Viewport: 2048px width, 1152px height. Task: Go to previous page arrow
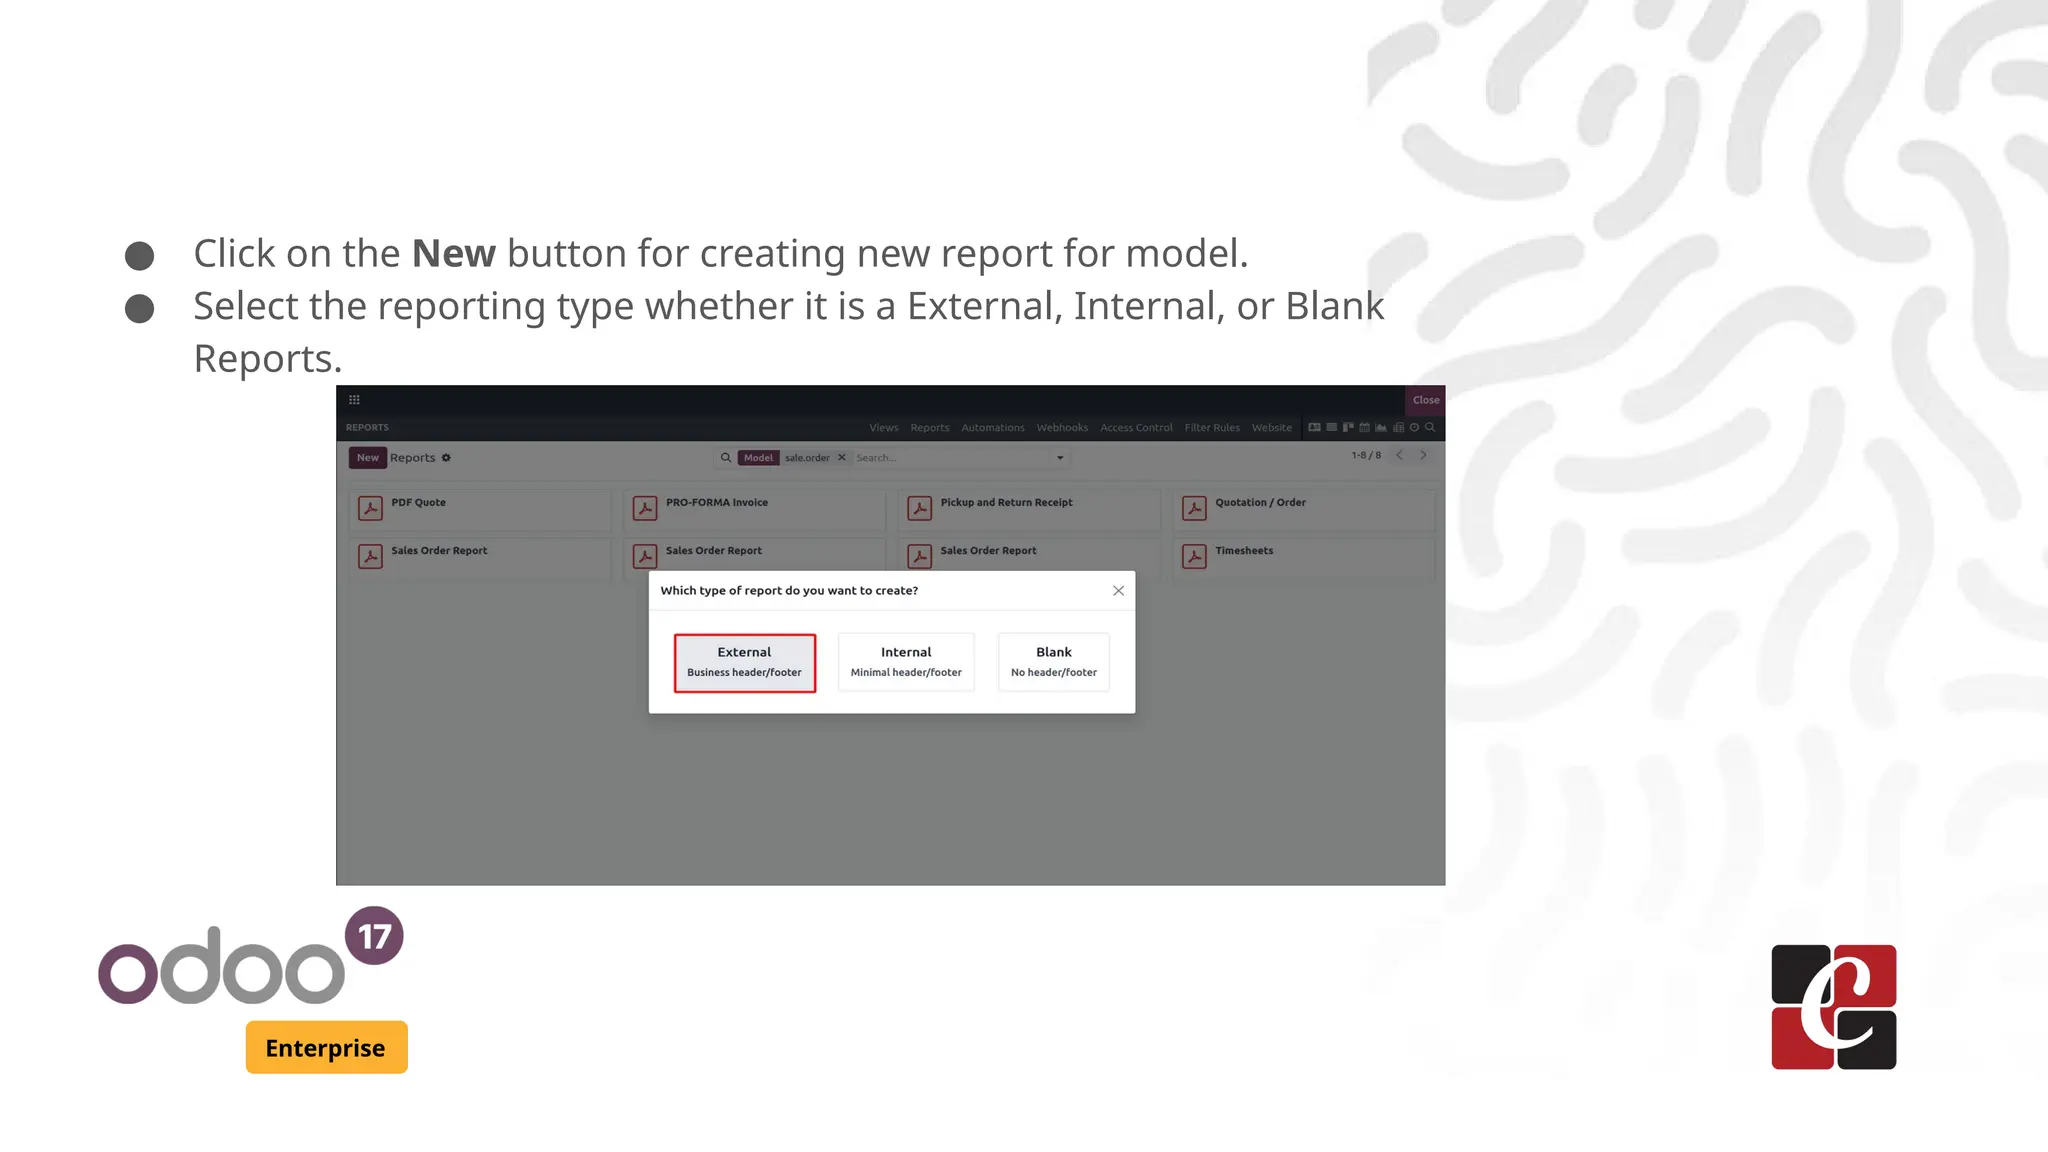click(1400, 455)
